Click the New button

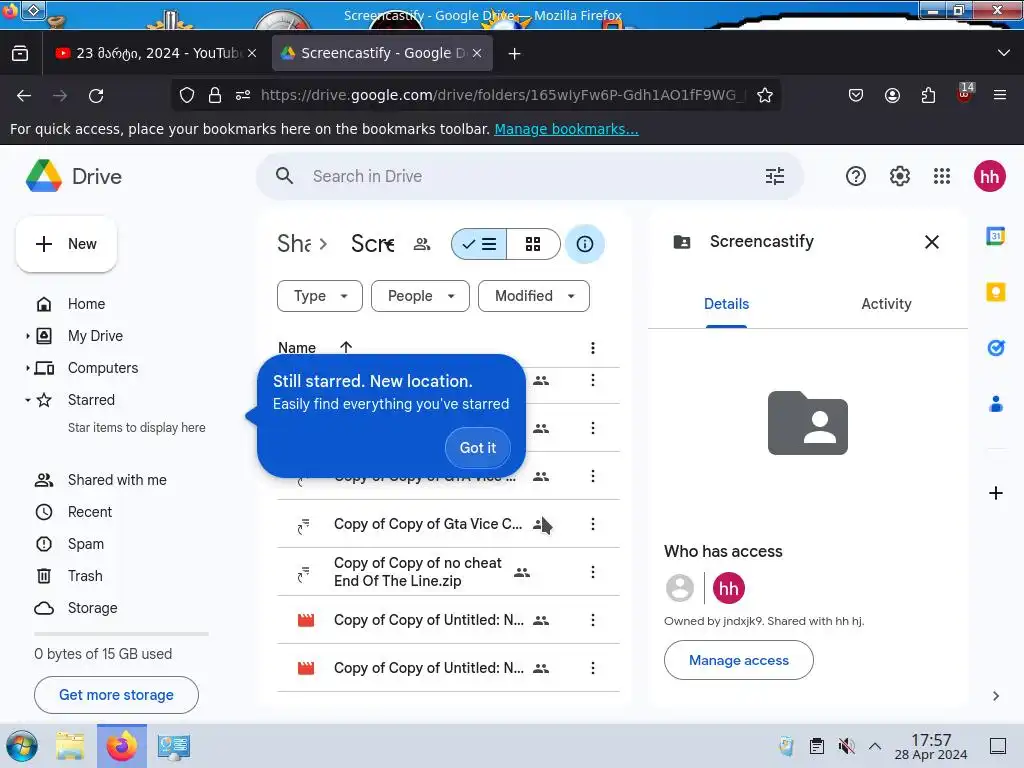click(x=66, y=244)
